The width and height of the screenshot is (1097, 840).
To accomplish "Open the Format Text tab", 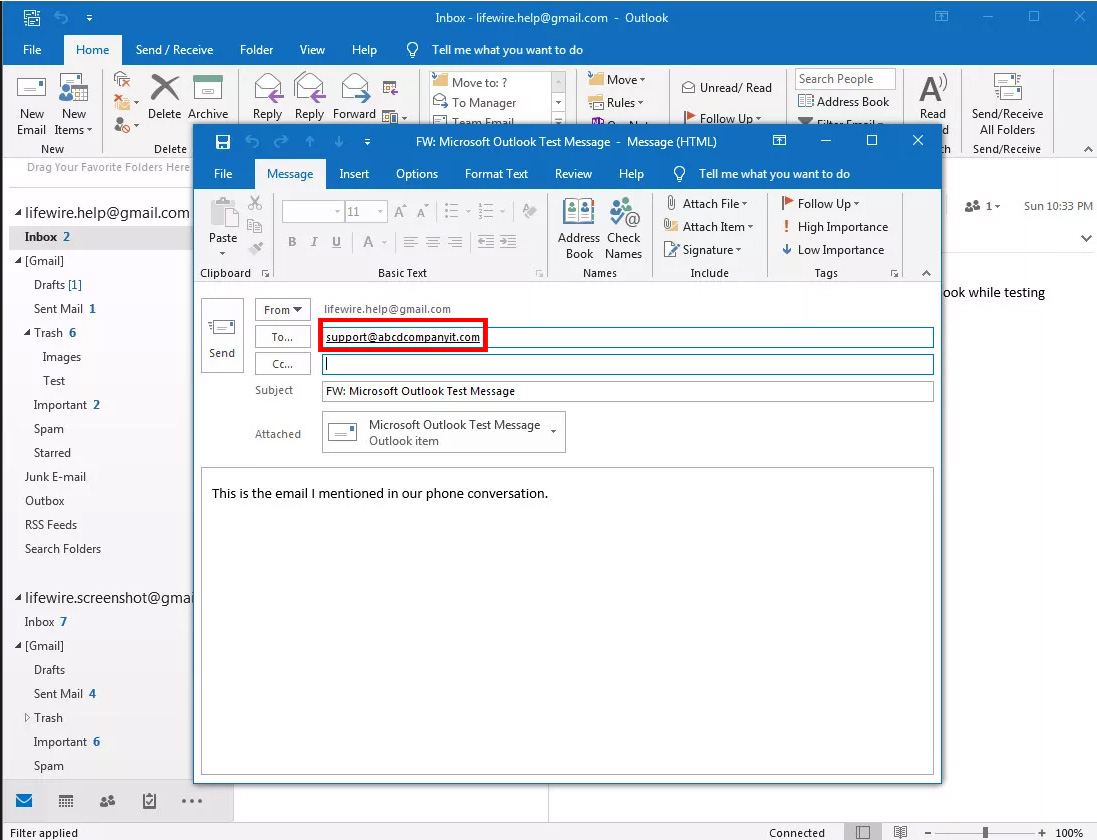I will click(x=496, y=174).
